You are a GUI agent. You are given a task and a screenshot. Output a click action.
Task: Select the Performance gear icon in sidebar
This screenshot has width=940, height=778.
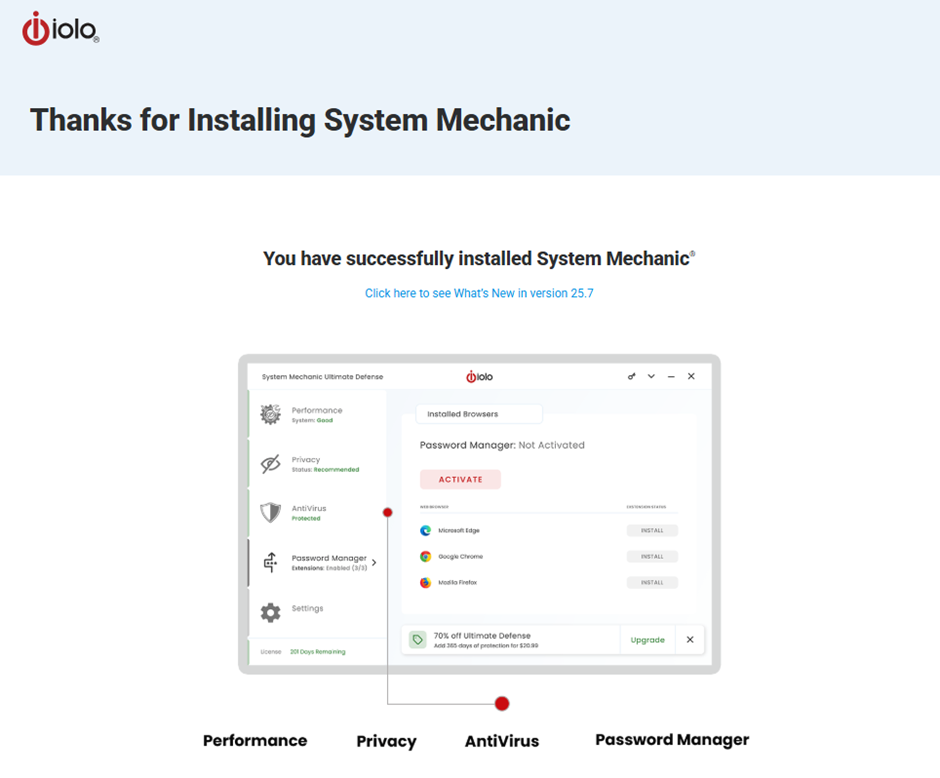[x=270, y=414]
